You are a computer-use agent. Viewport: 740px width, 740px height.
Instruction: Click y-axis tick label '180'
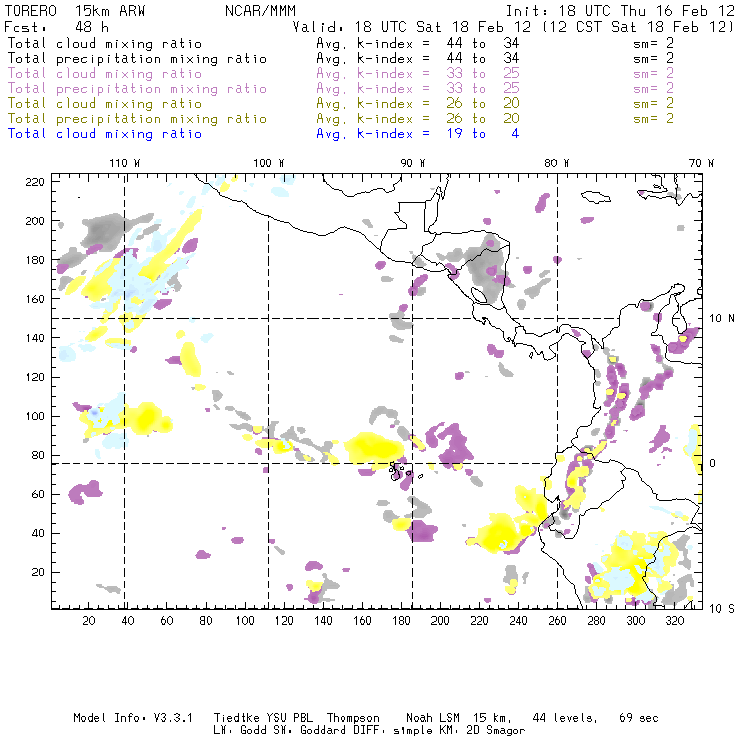[35, 260]
